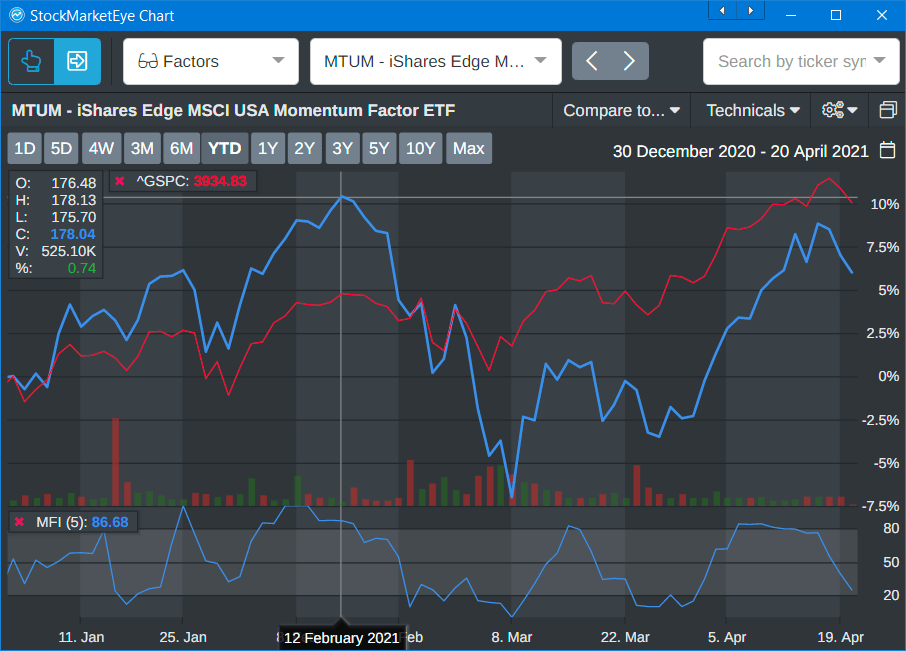906x651 pixels.
Task: Click the 12 February 2021 date marker
Action: (341, 638)
